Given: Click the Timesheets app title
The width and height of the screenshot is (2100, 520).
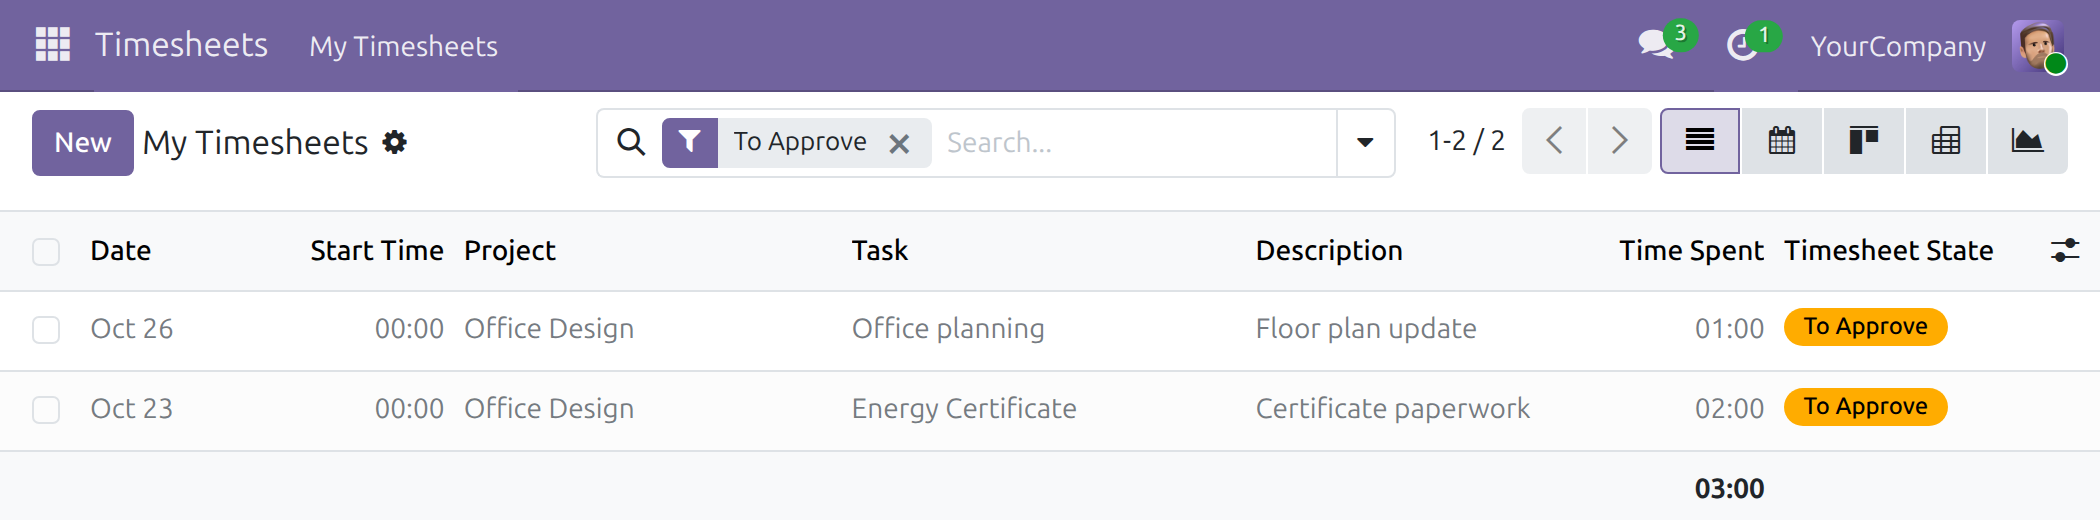Looking at the screenshot, I should coord(181,45).
